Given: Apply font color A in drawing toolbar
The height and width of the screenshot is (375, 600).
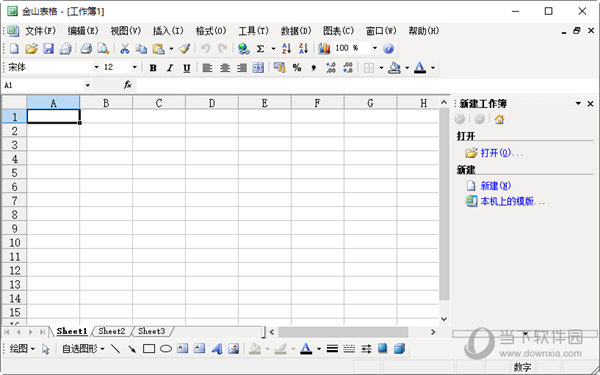Looking at the screenshot, I should [306, 349].
